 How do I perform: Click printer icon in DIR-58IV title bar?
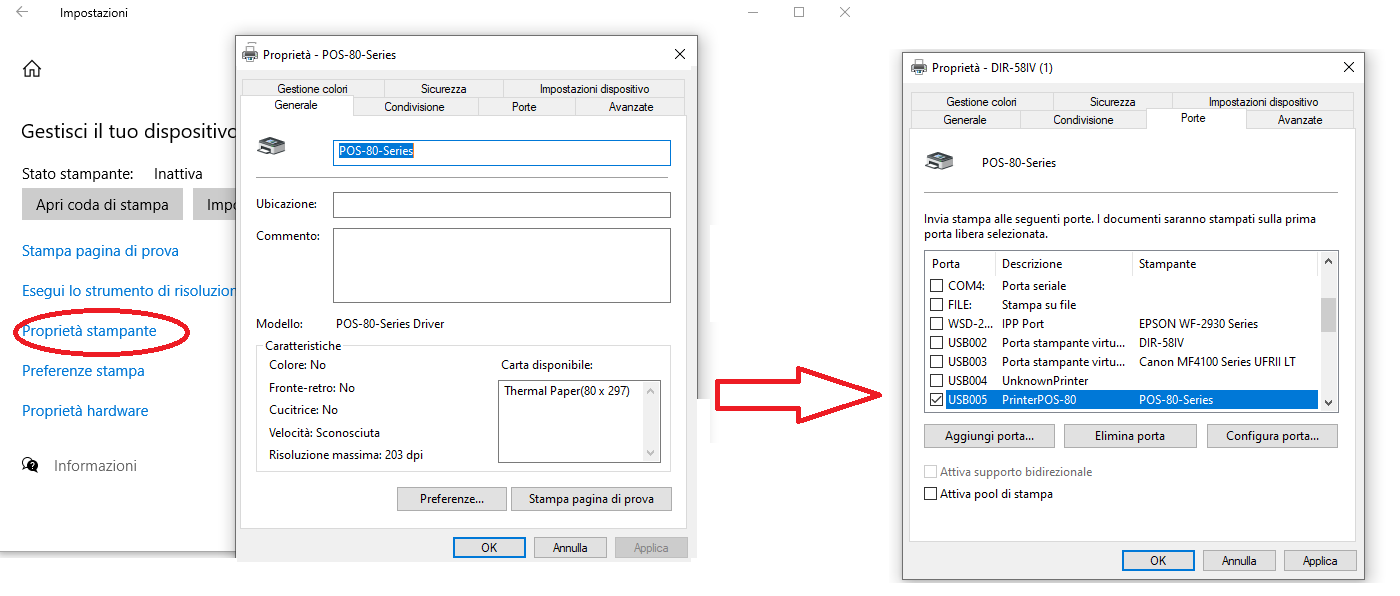coord(919,68)
